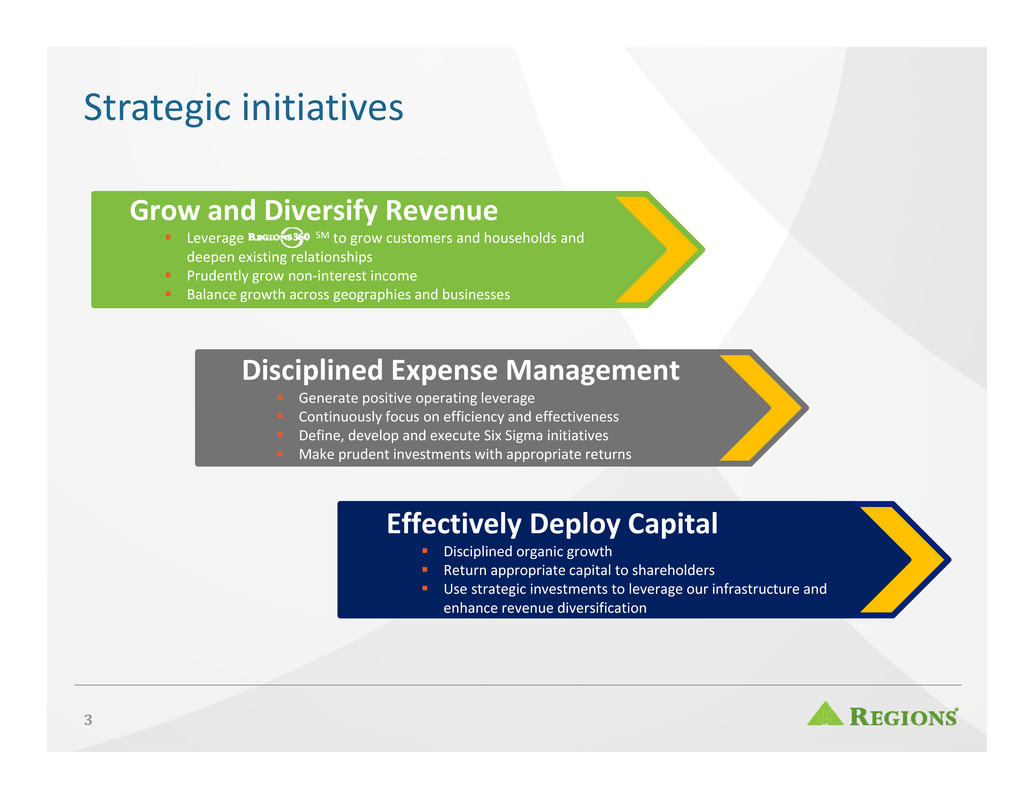Click the Six Sigma initiatives bullet text
This screenshot has width=1034, height=799.
coord(452,435)
